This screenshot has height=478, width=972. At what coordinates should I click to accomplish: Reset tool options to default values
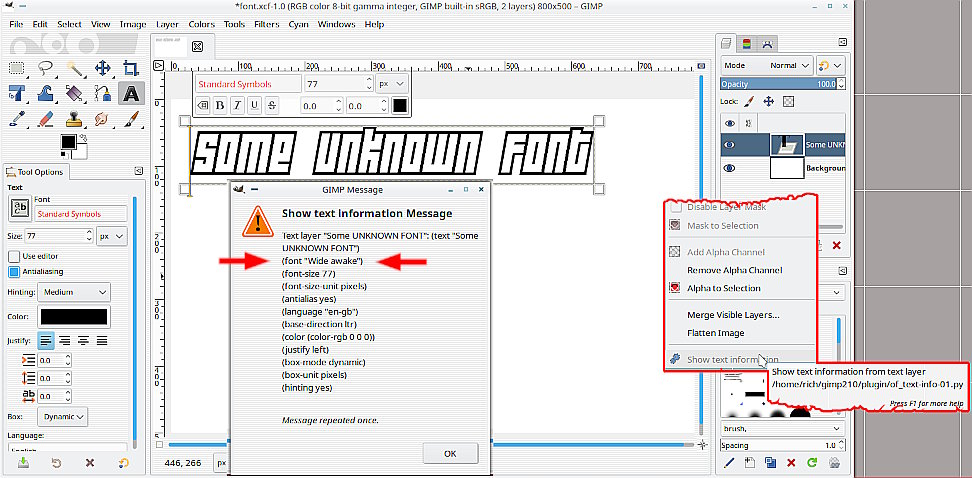point(123,463)
